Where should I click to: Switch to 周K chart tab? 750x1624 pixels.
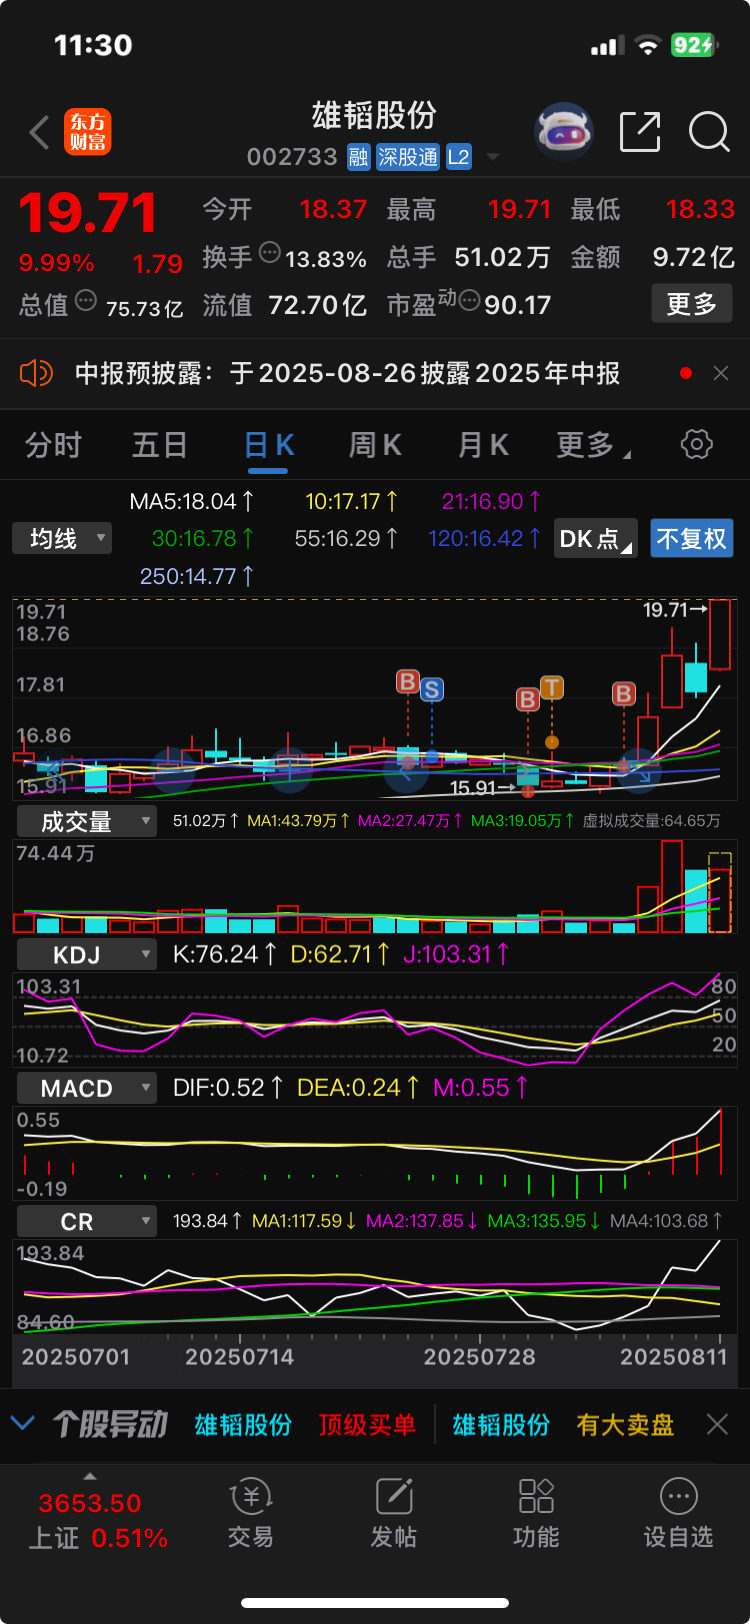375,445
